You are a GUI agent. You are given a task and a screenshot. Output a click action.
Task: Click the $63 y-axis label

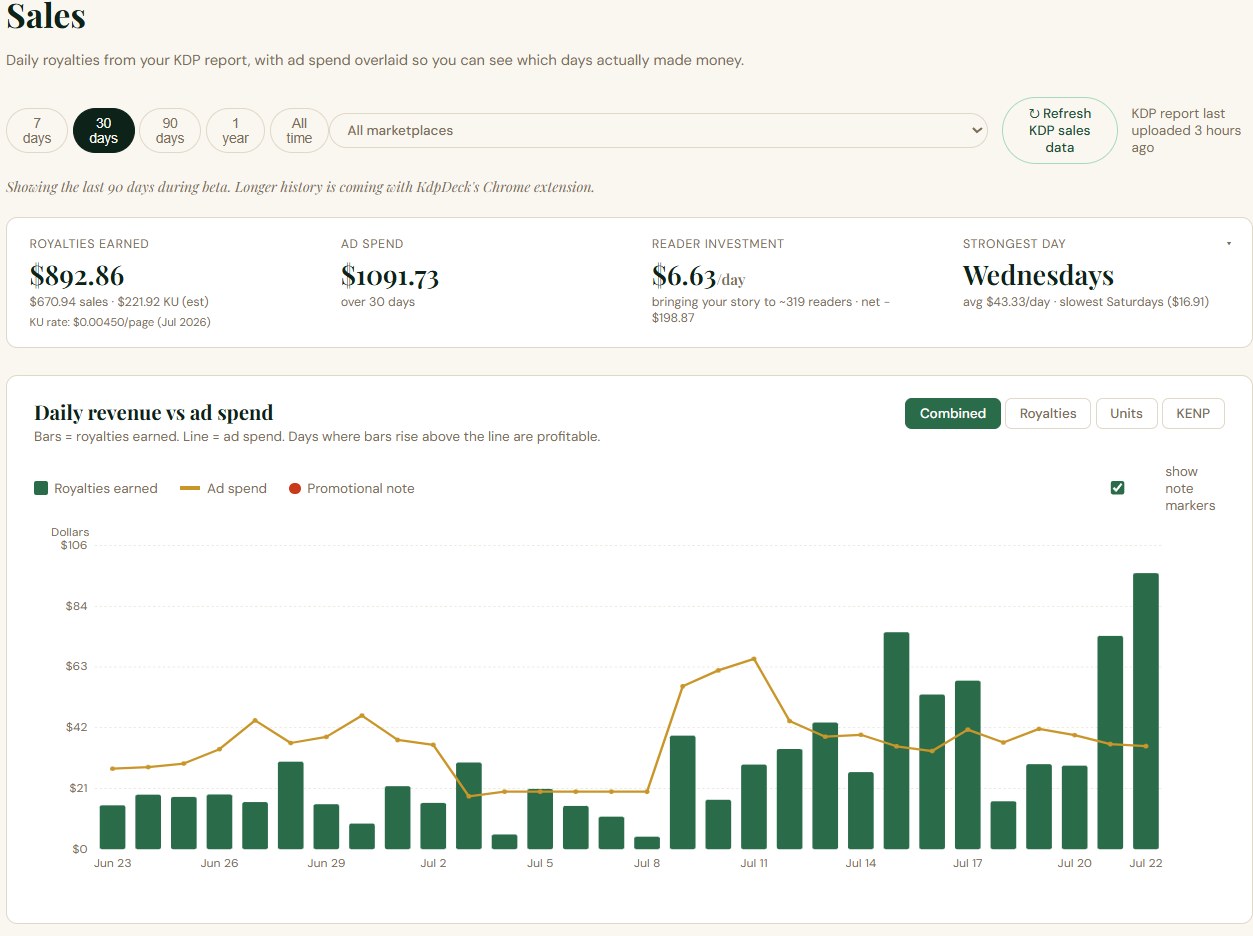click(x=77, y=666)
